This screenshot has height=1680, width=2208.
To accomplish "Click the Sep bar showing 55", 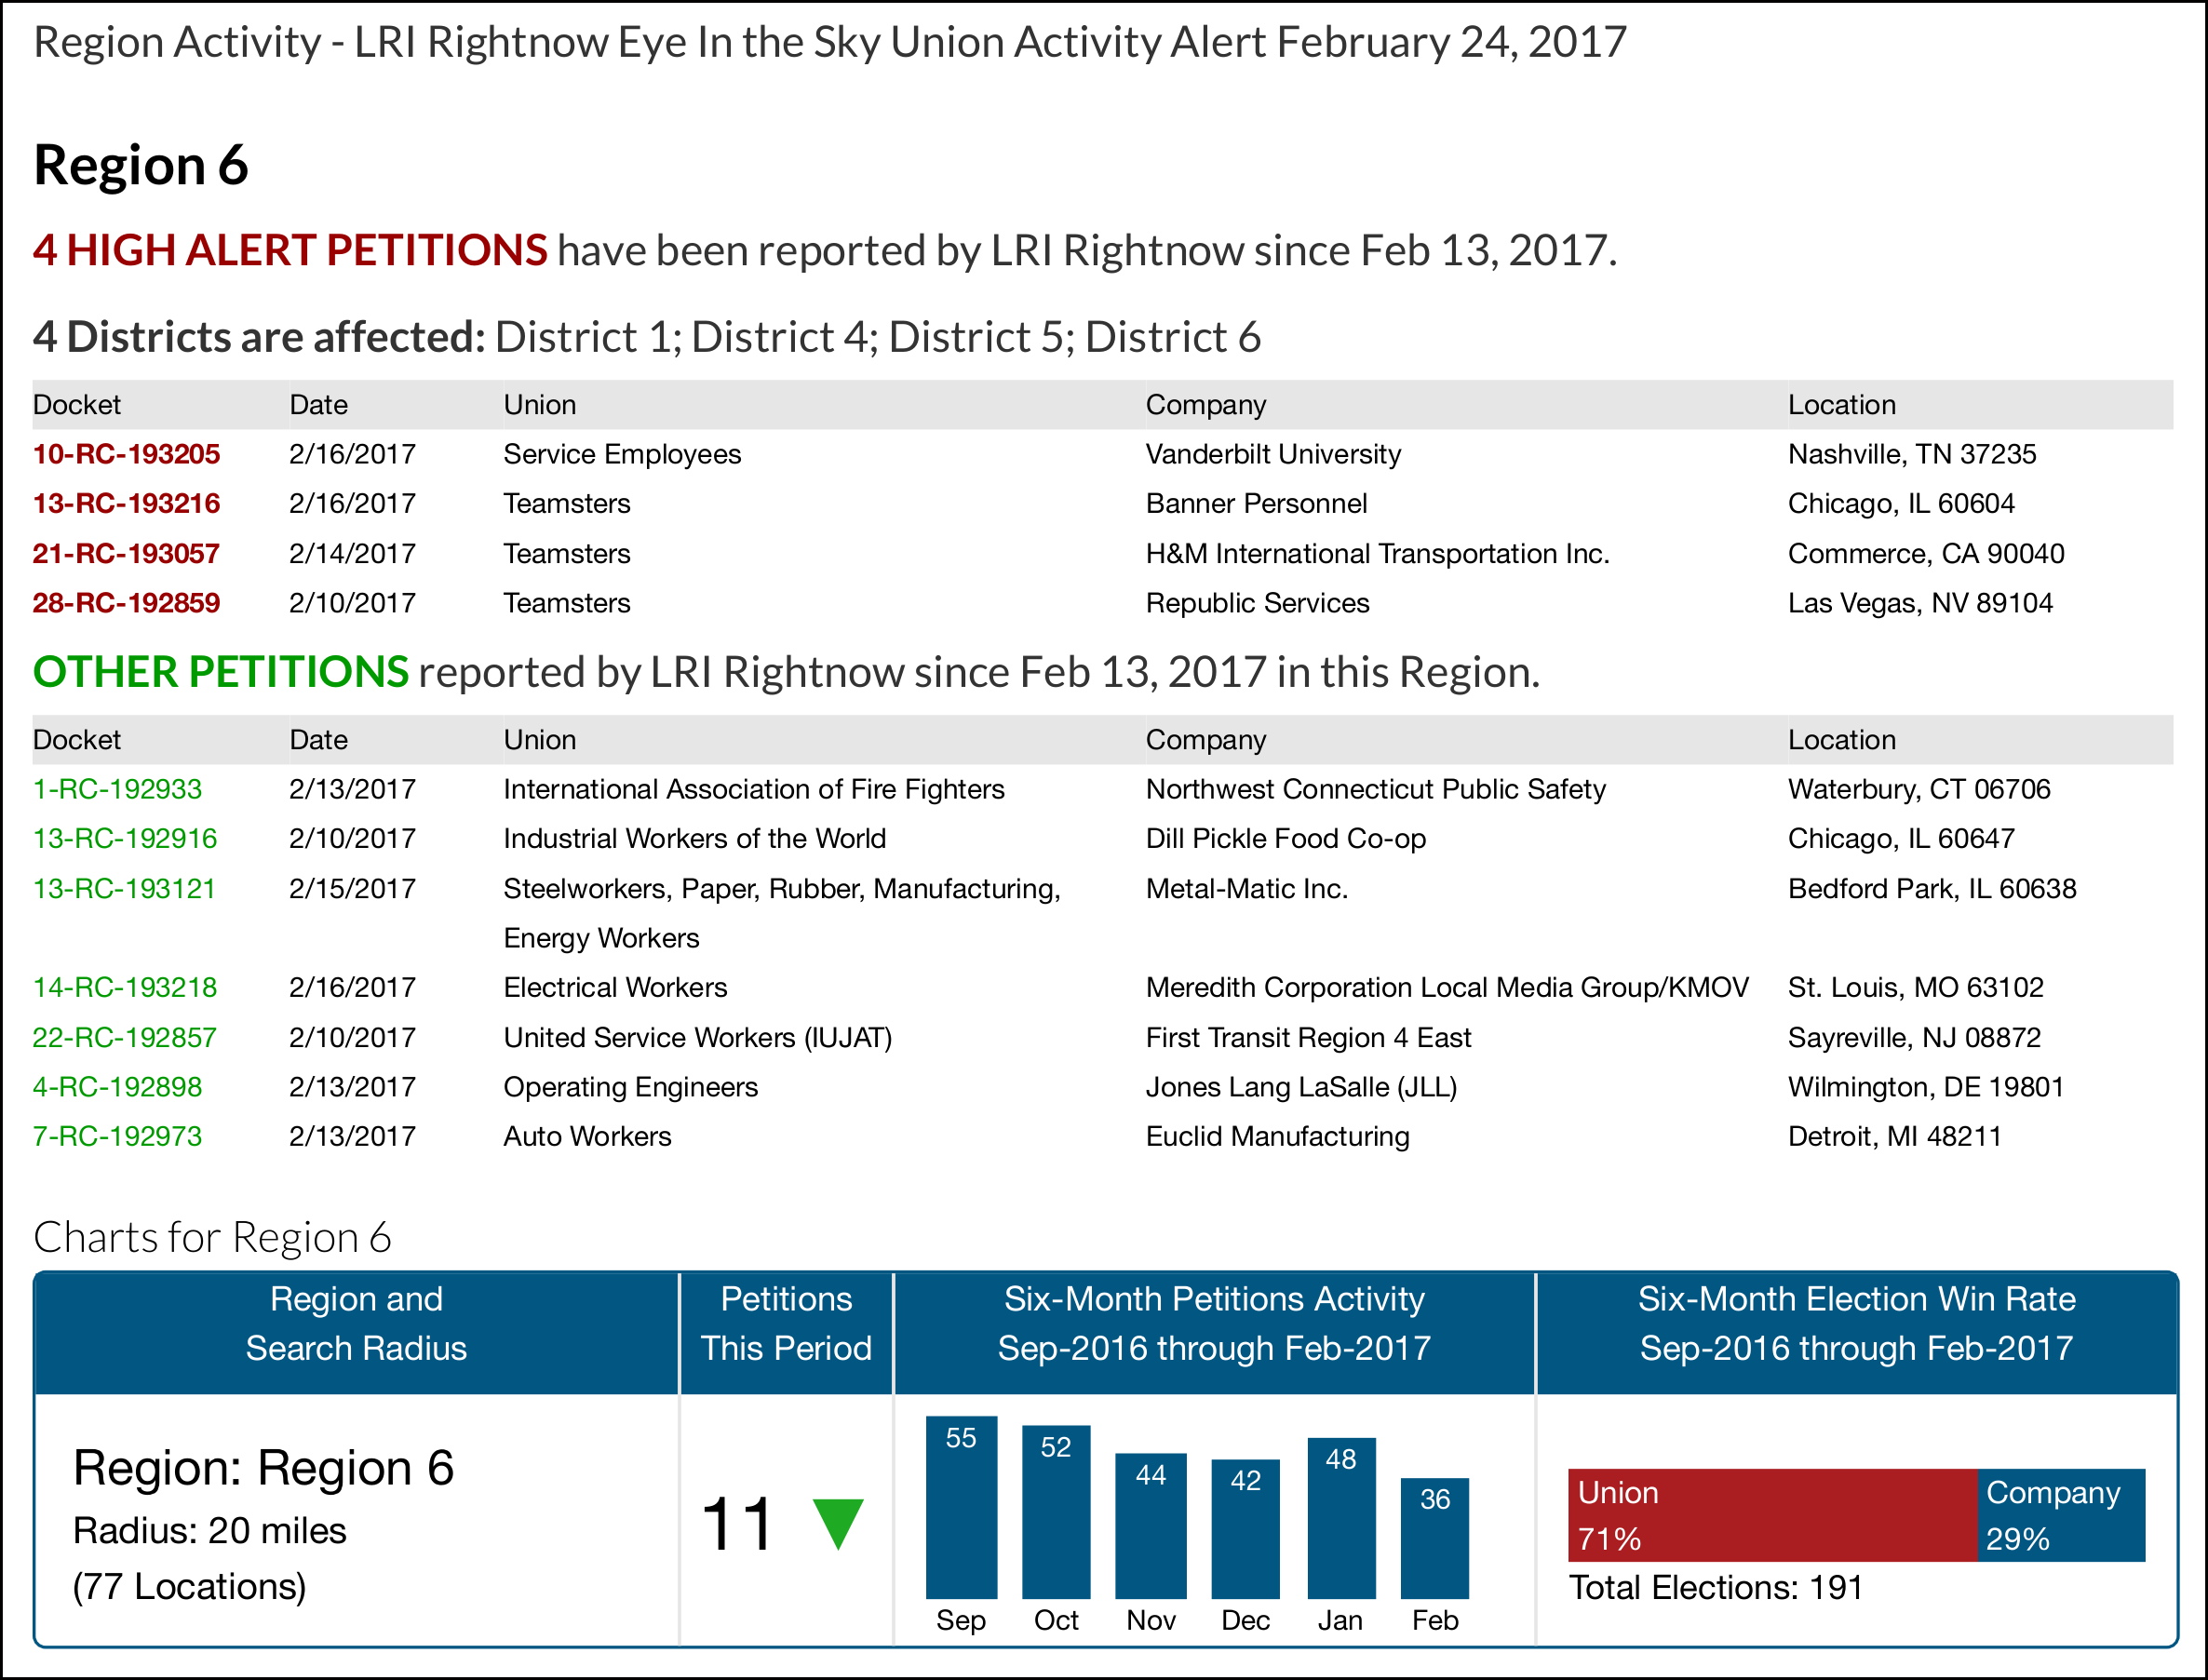I will click(961, 1507).
